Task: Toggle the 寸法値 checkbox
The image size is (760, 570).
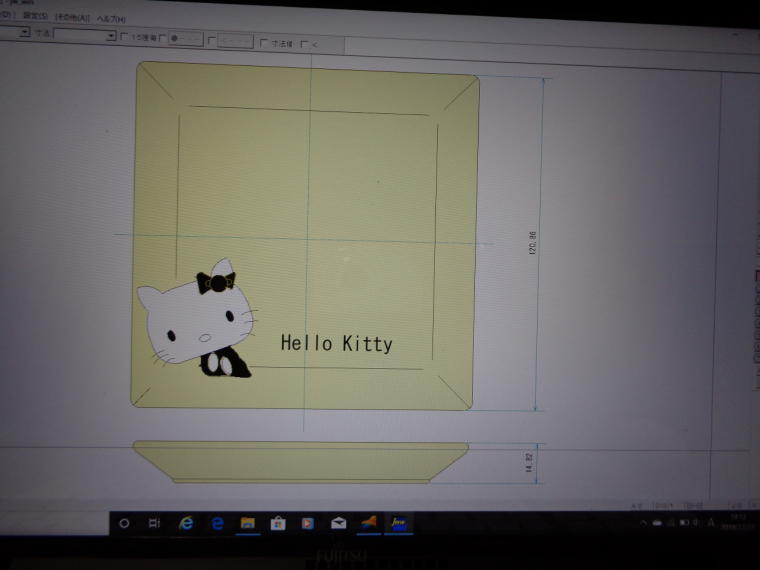Action: coord(264,43)
